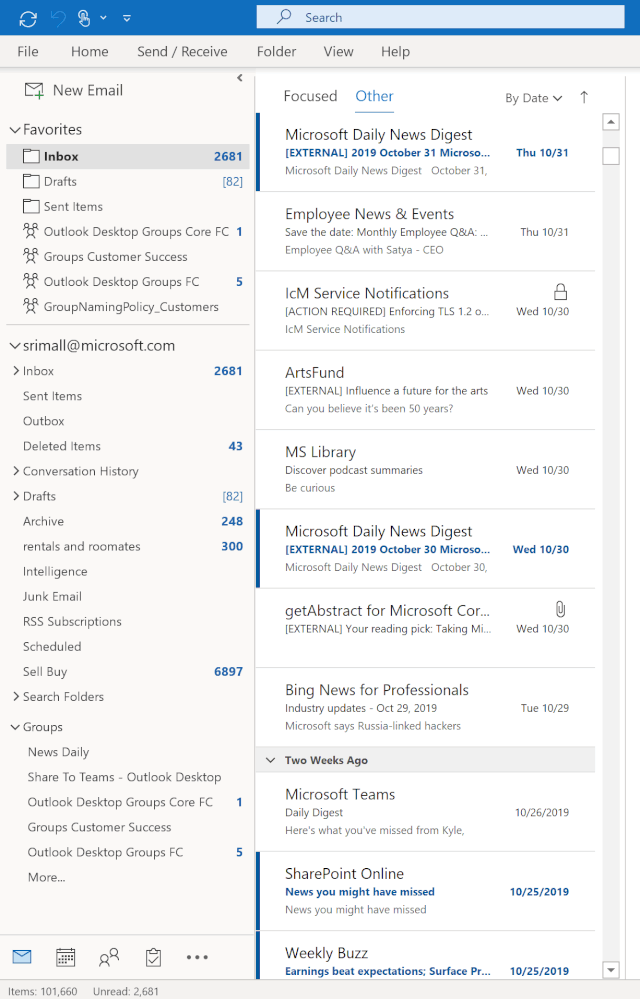Image resolution: width=640 pixels, height=999 pixels.
Task: Click the Undo arrow icon
Action: coord(58,18)
